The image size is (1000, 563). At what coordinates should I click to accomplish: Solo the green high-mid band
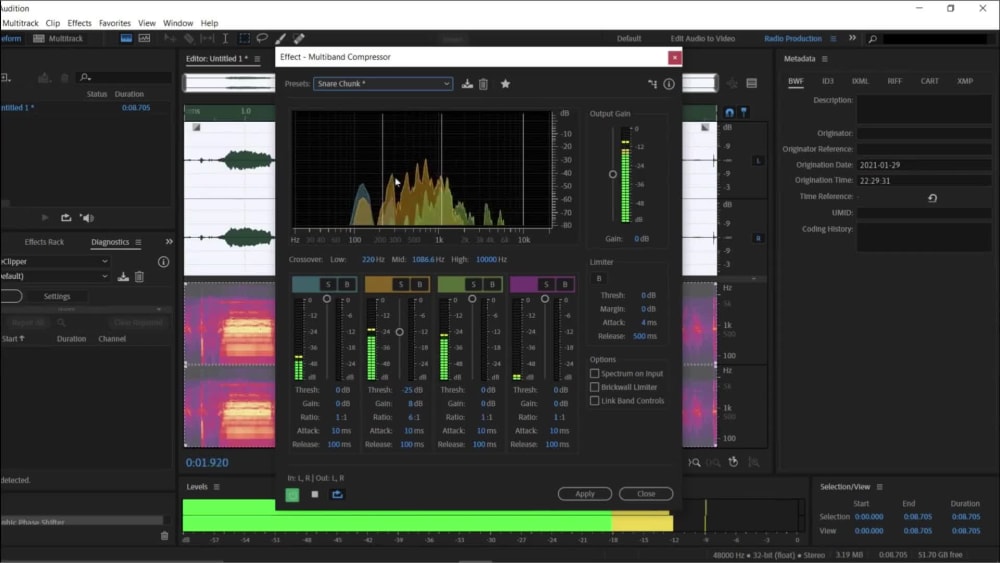(x=473, y=284)
